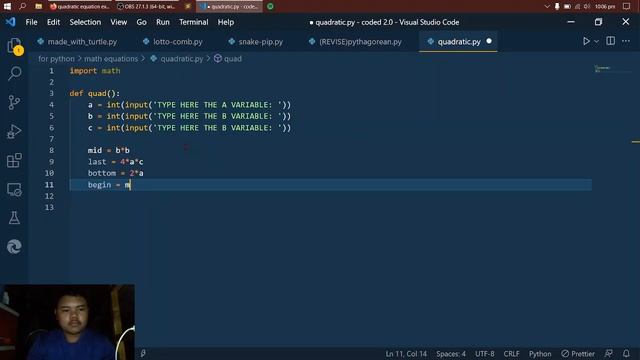Click on 'last = 4*a*c' line

116,162
